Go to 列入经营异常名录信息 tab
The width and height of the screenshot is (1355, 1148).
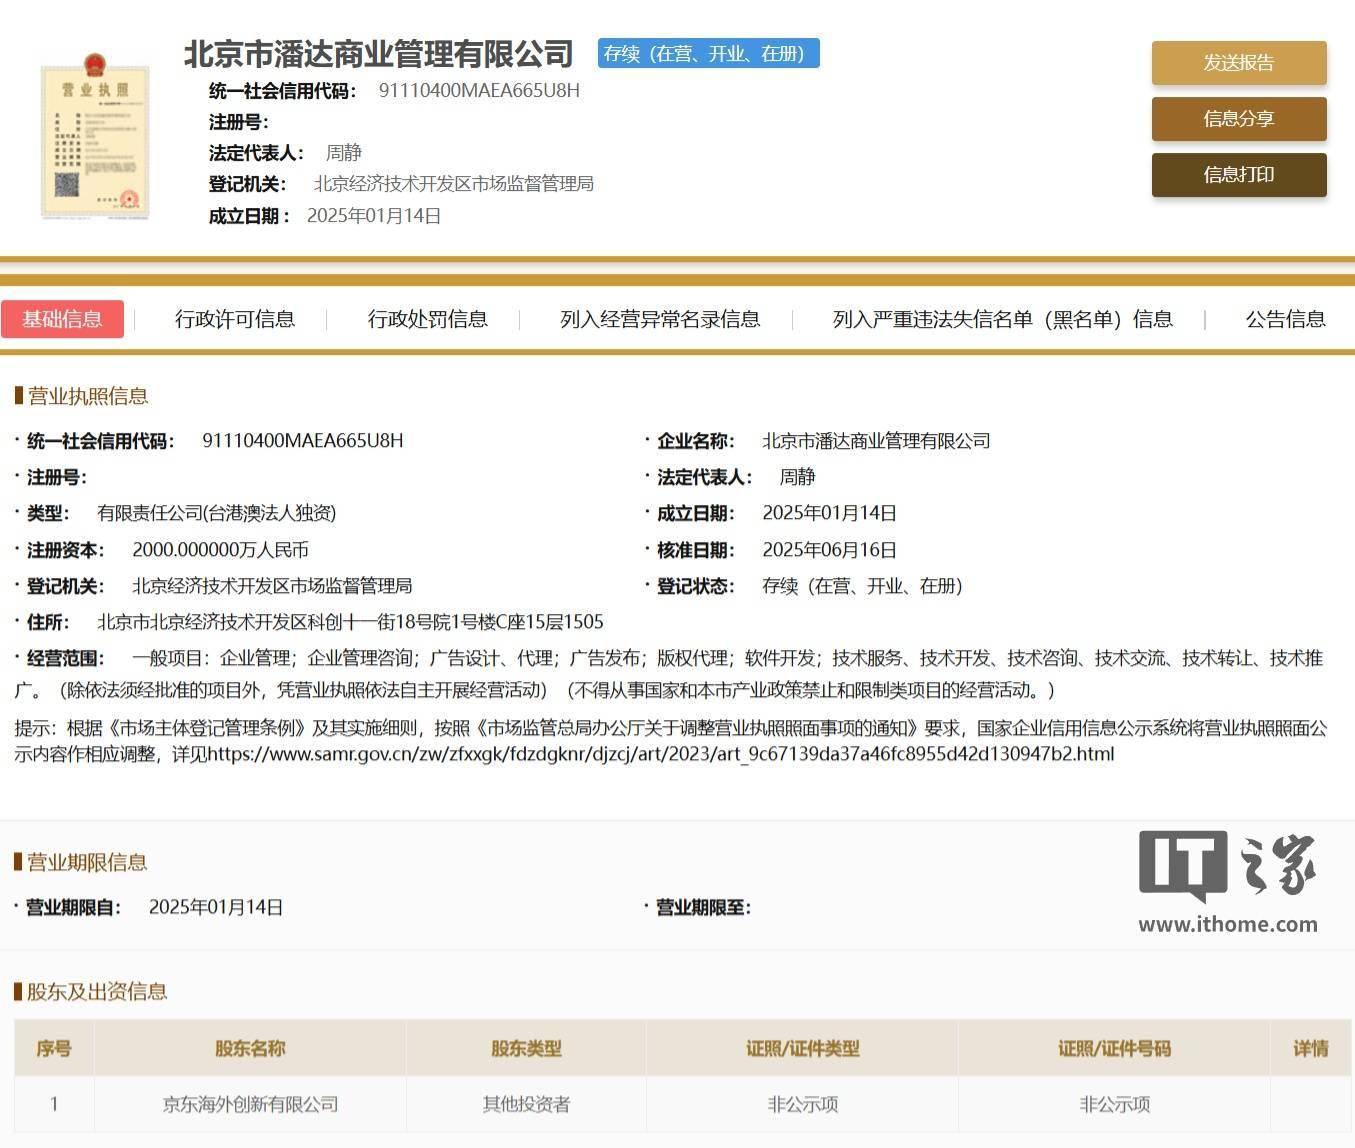click(660, 319)
